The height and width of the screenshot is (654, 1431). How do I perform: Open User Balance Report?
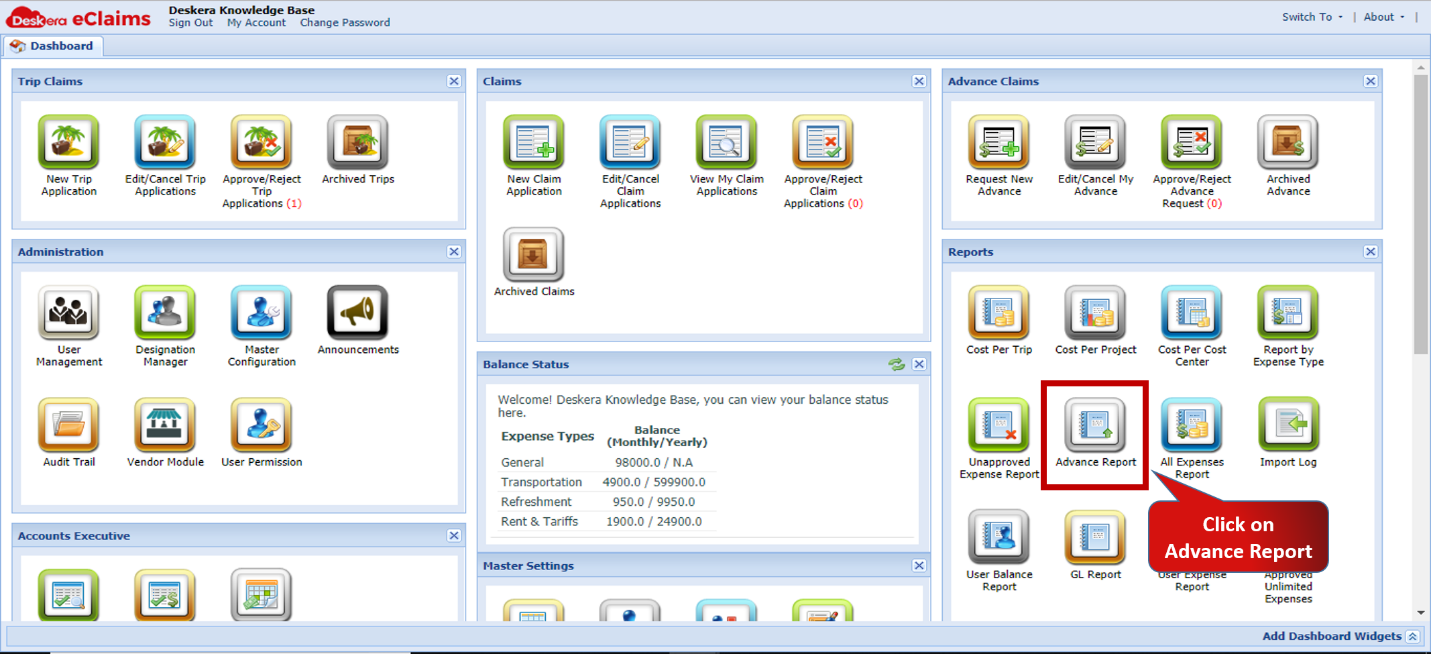point(999,537)
